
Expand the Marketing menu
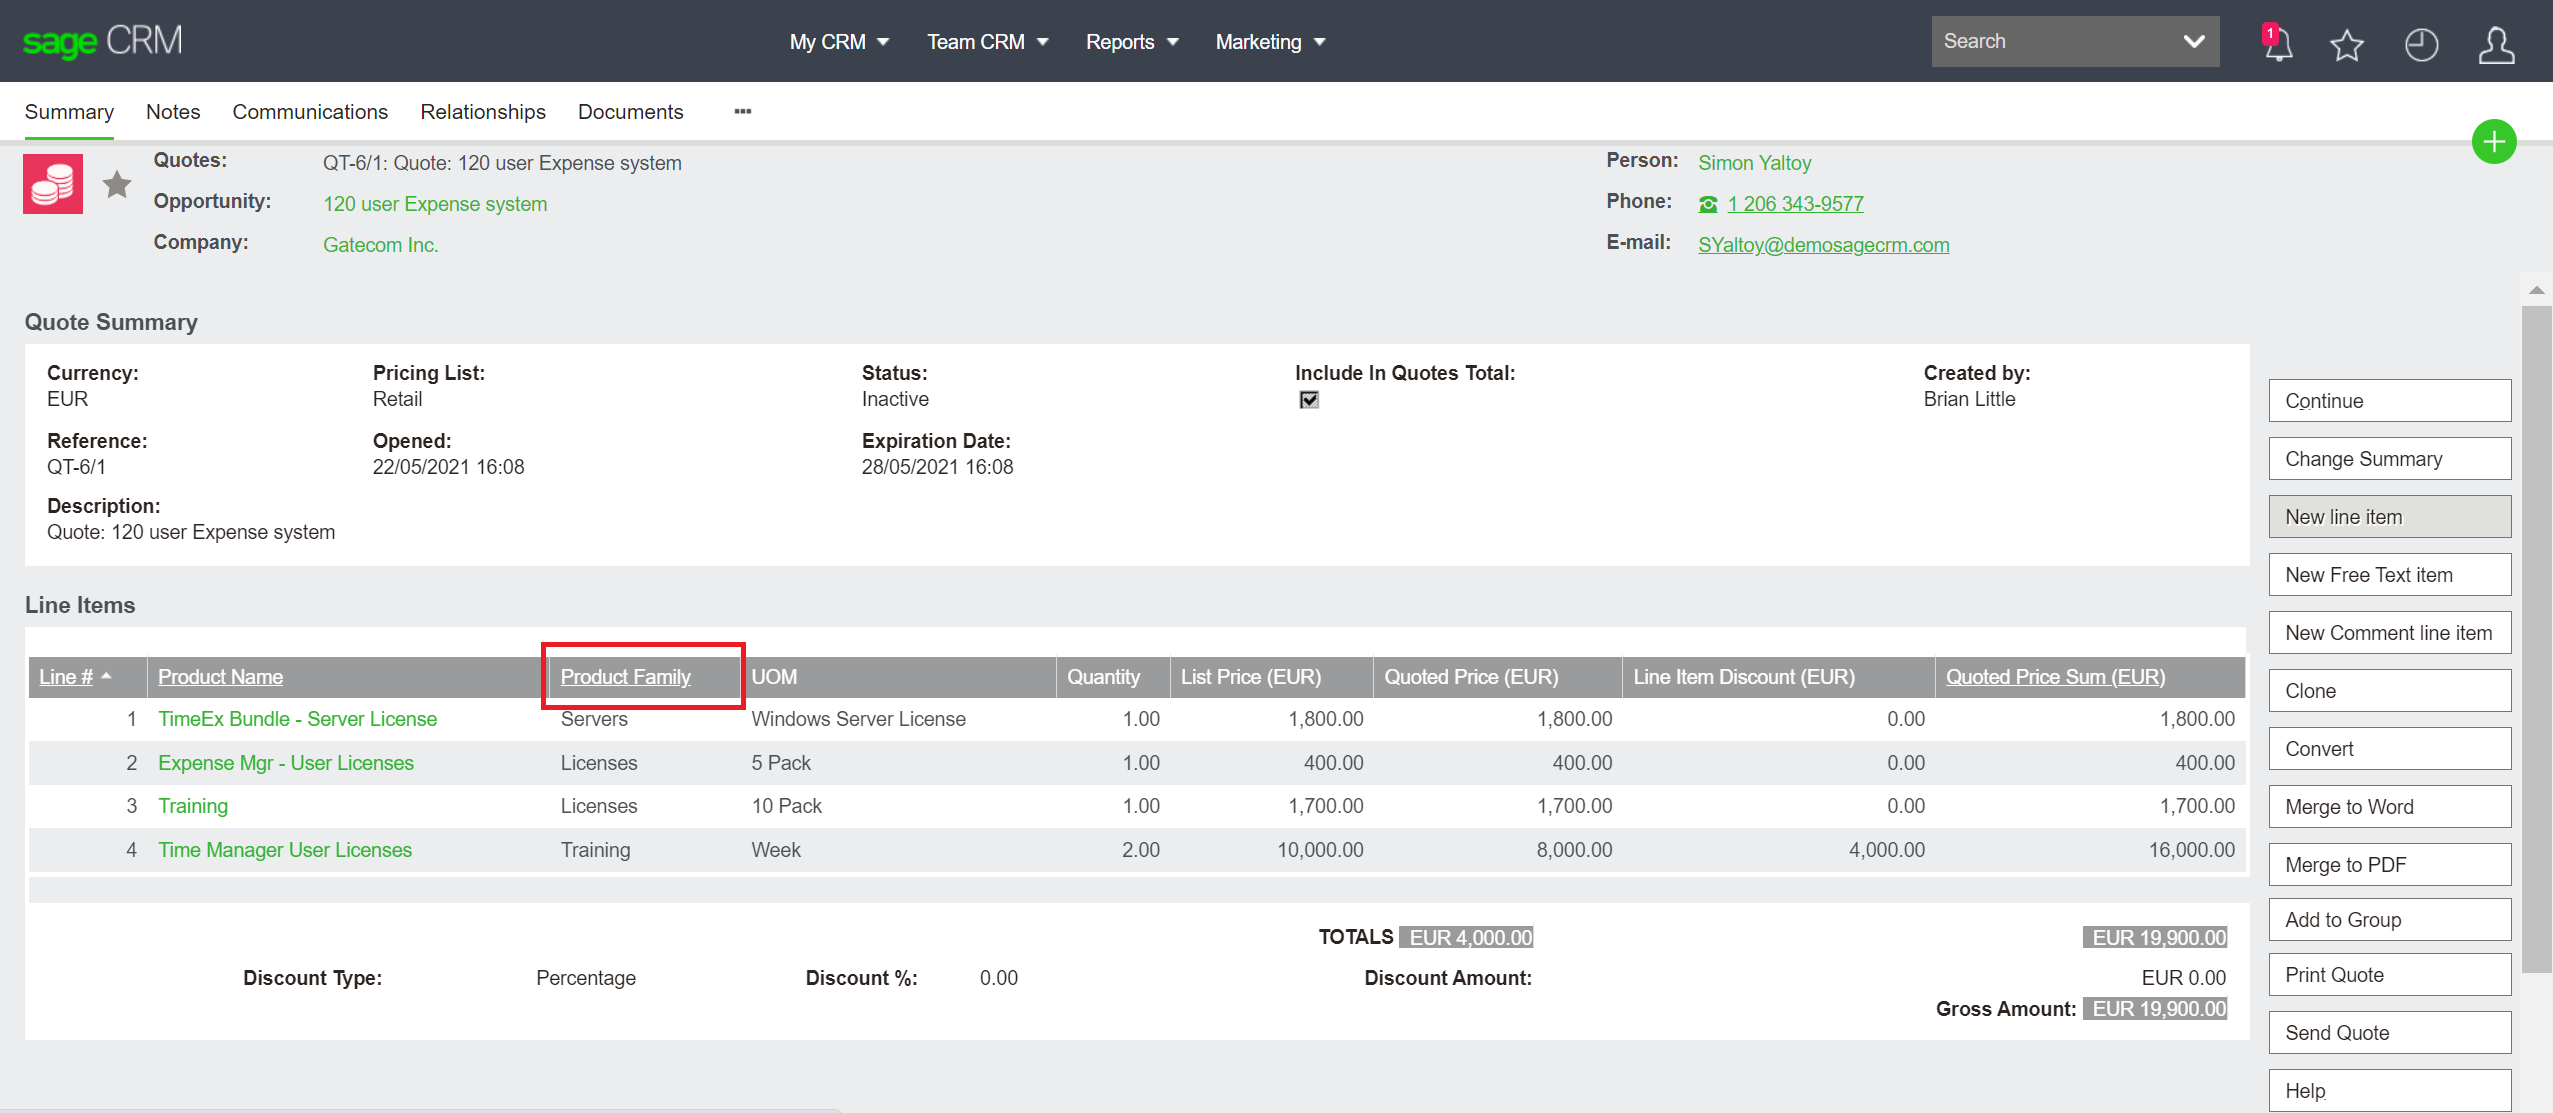coord(1269,42)
